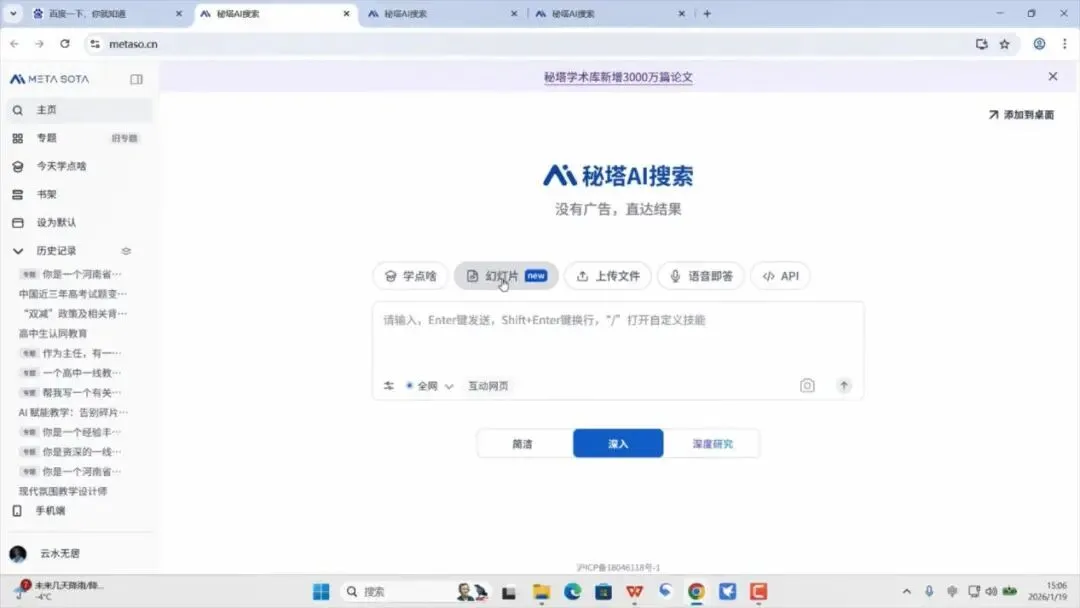The image size is (1080, 608).
Task: Click the install app icon in address bar
Action: pos(982,44)
